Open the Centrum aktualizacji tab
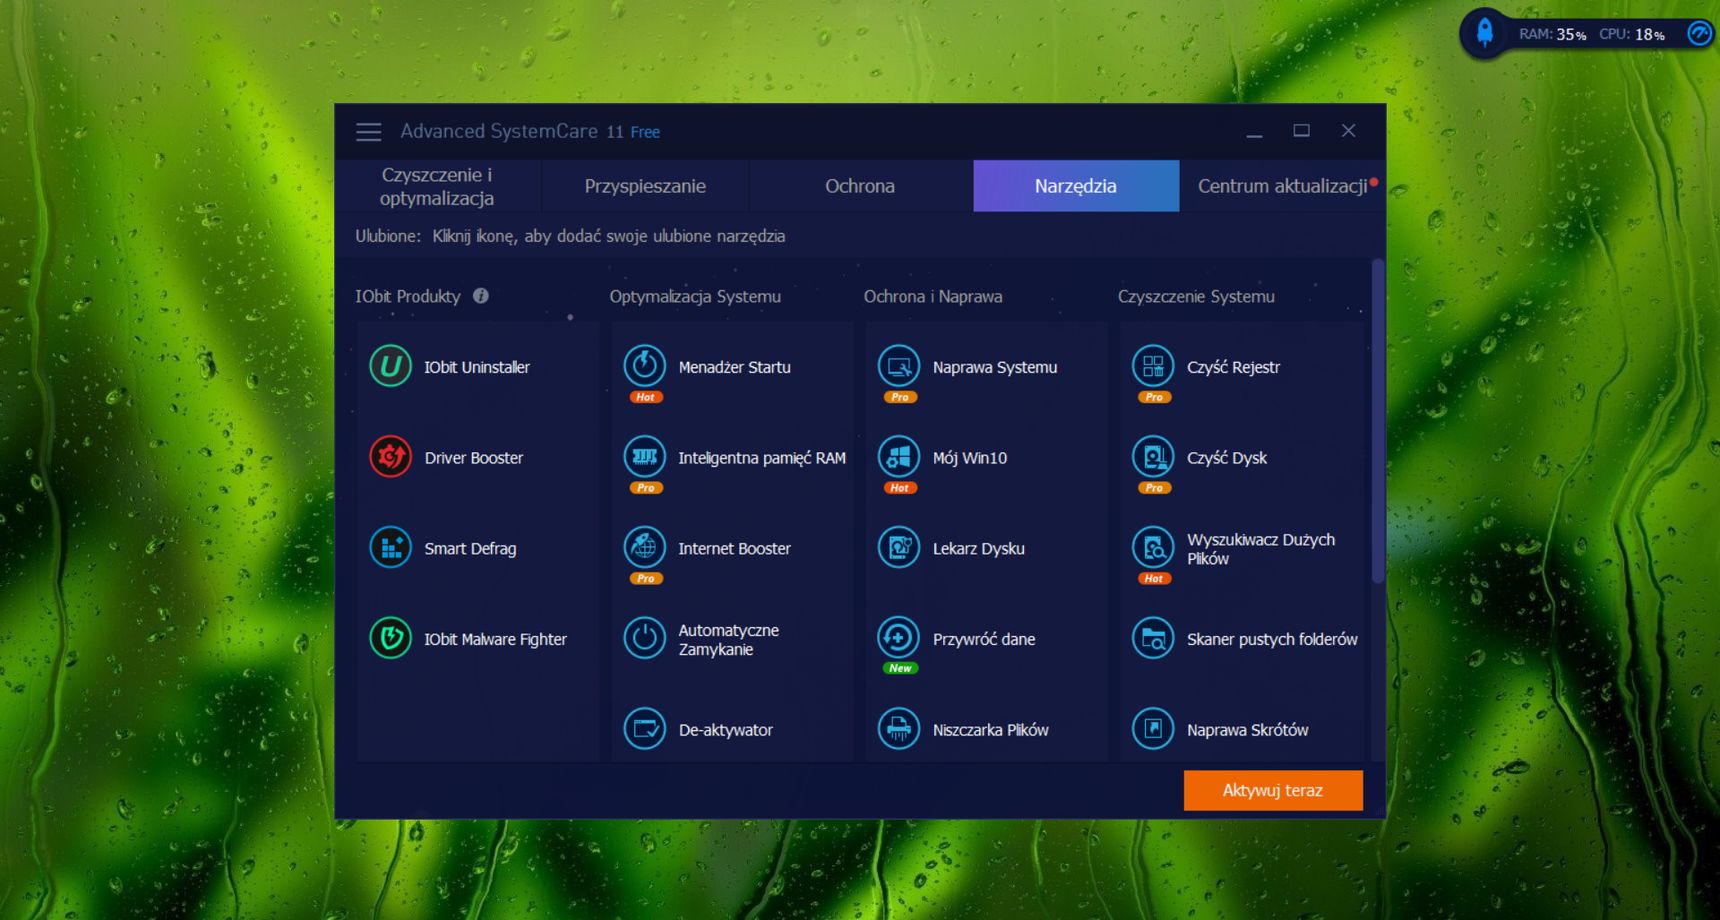The width and height of the screenshot is (1720, 920). click(x=1283, y=186)
